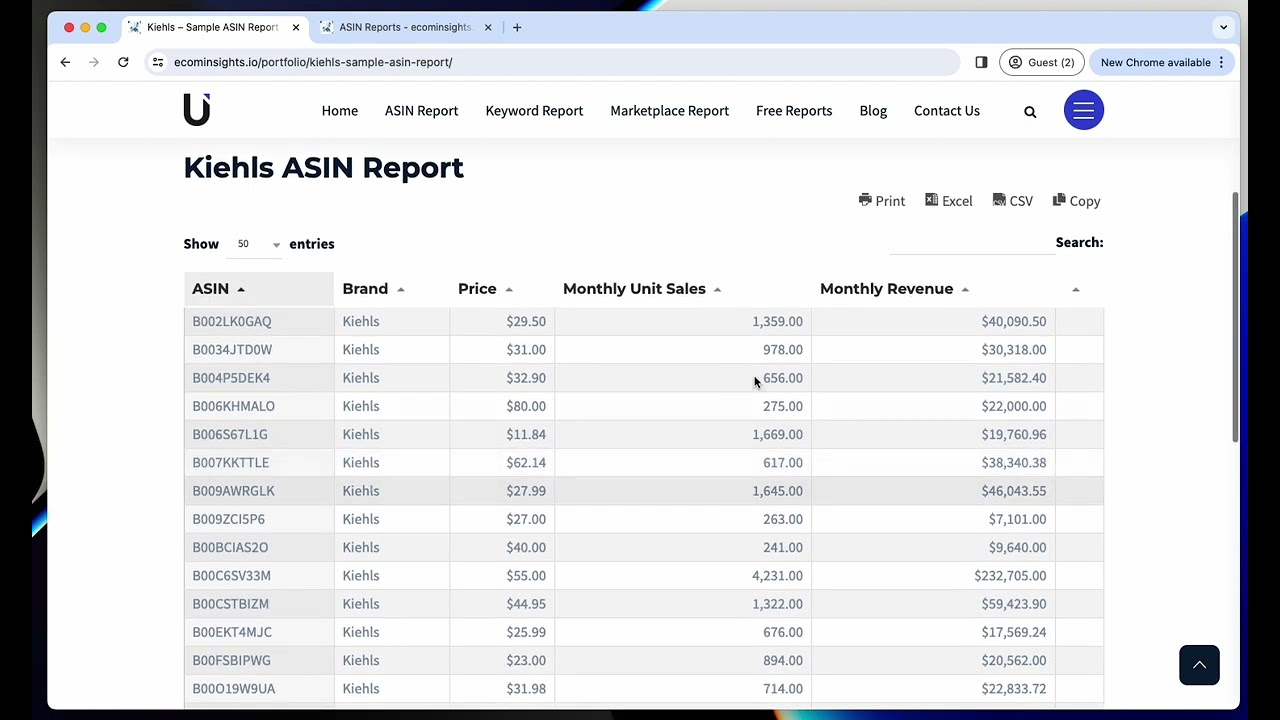Open the Keyword Report nav item
Image resolution: width=1280 pixels, height=720 pixels.
pos(534,111)
